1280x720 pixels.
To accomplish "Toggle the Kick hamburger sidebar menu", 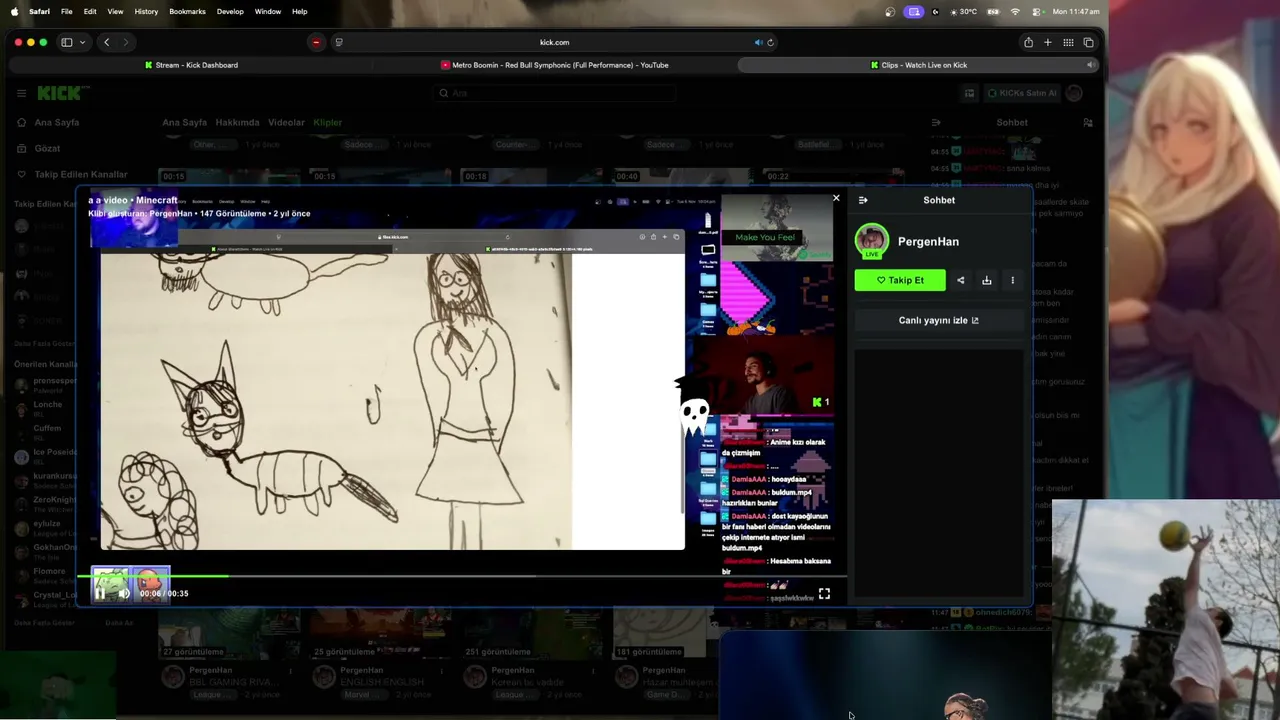I will pyautogui.click(x=21, y=93).
